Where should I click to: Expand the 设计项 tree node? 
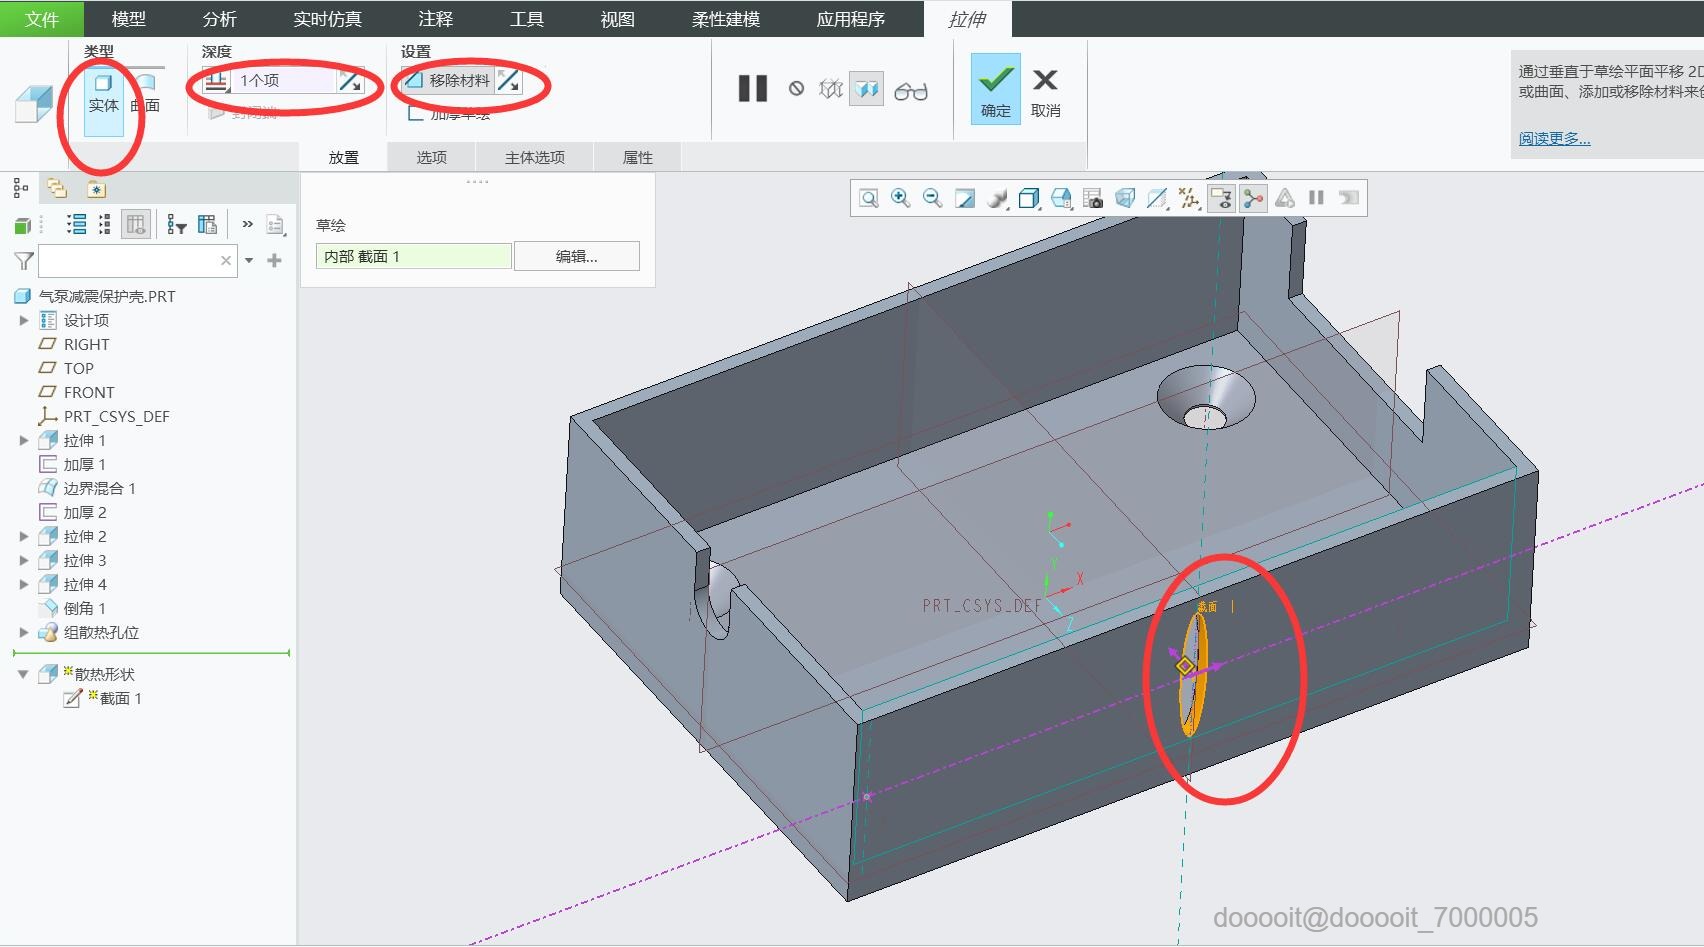click(x=24, y=320)
